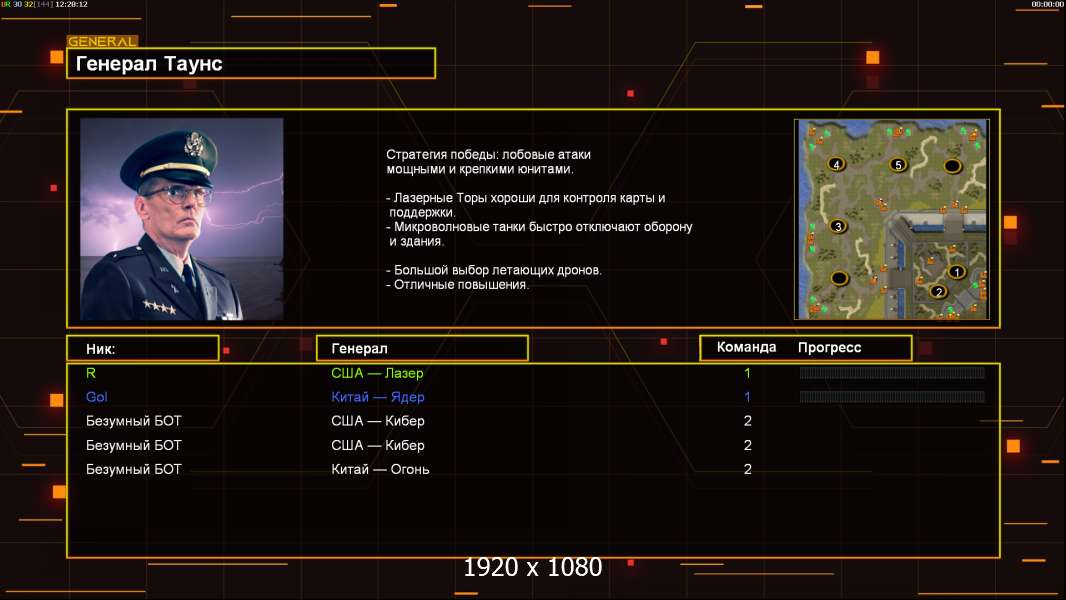Select the Генерал column header

tap(422, 349)
